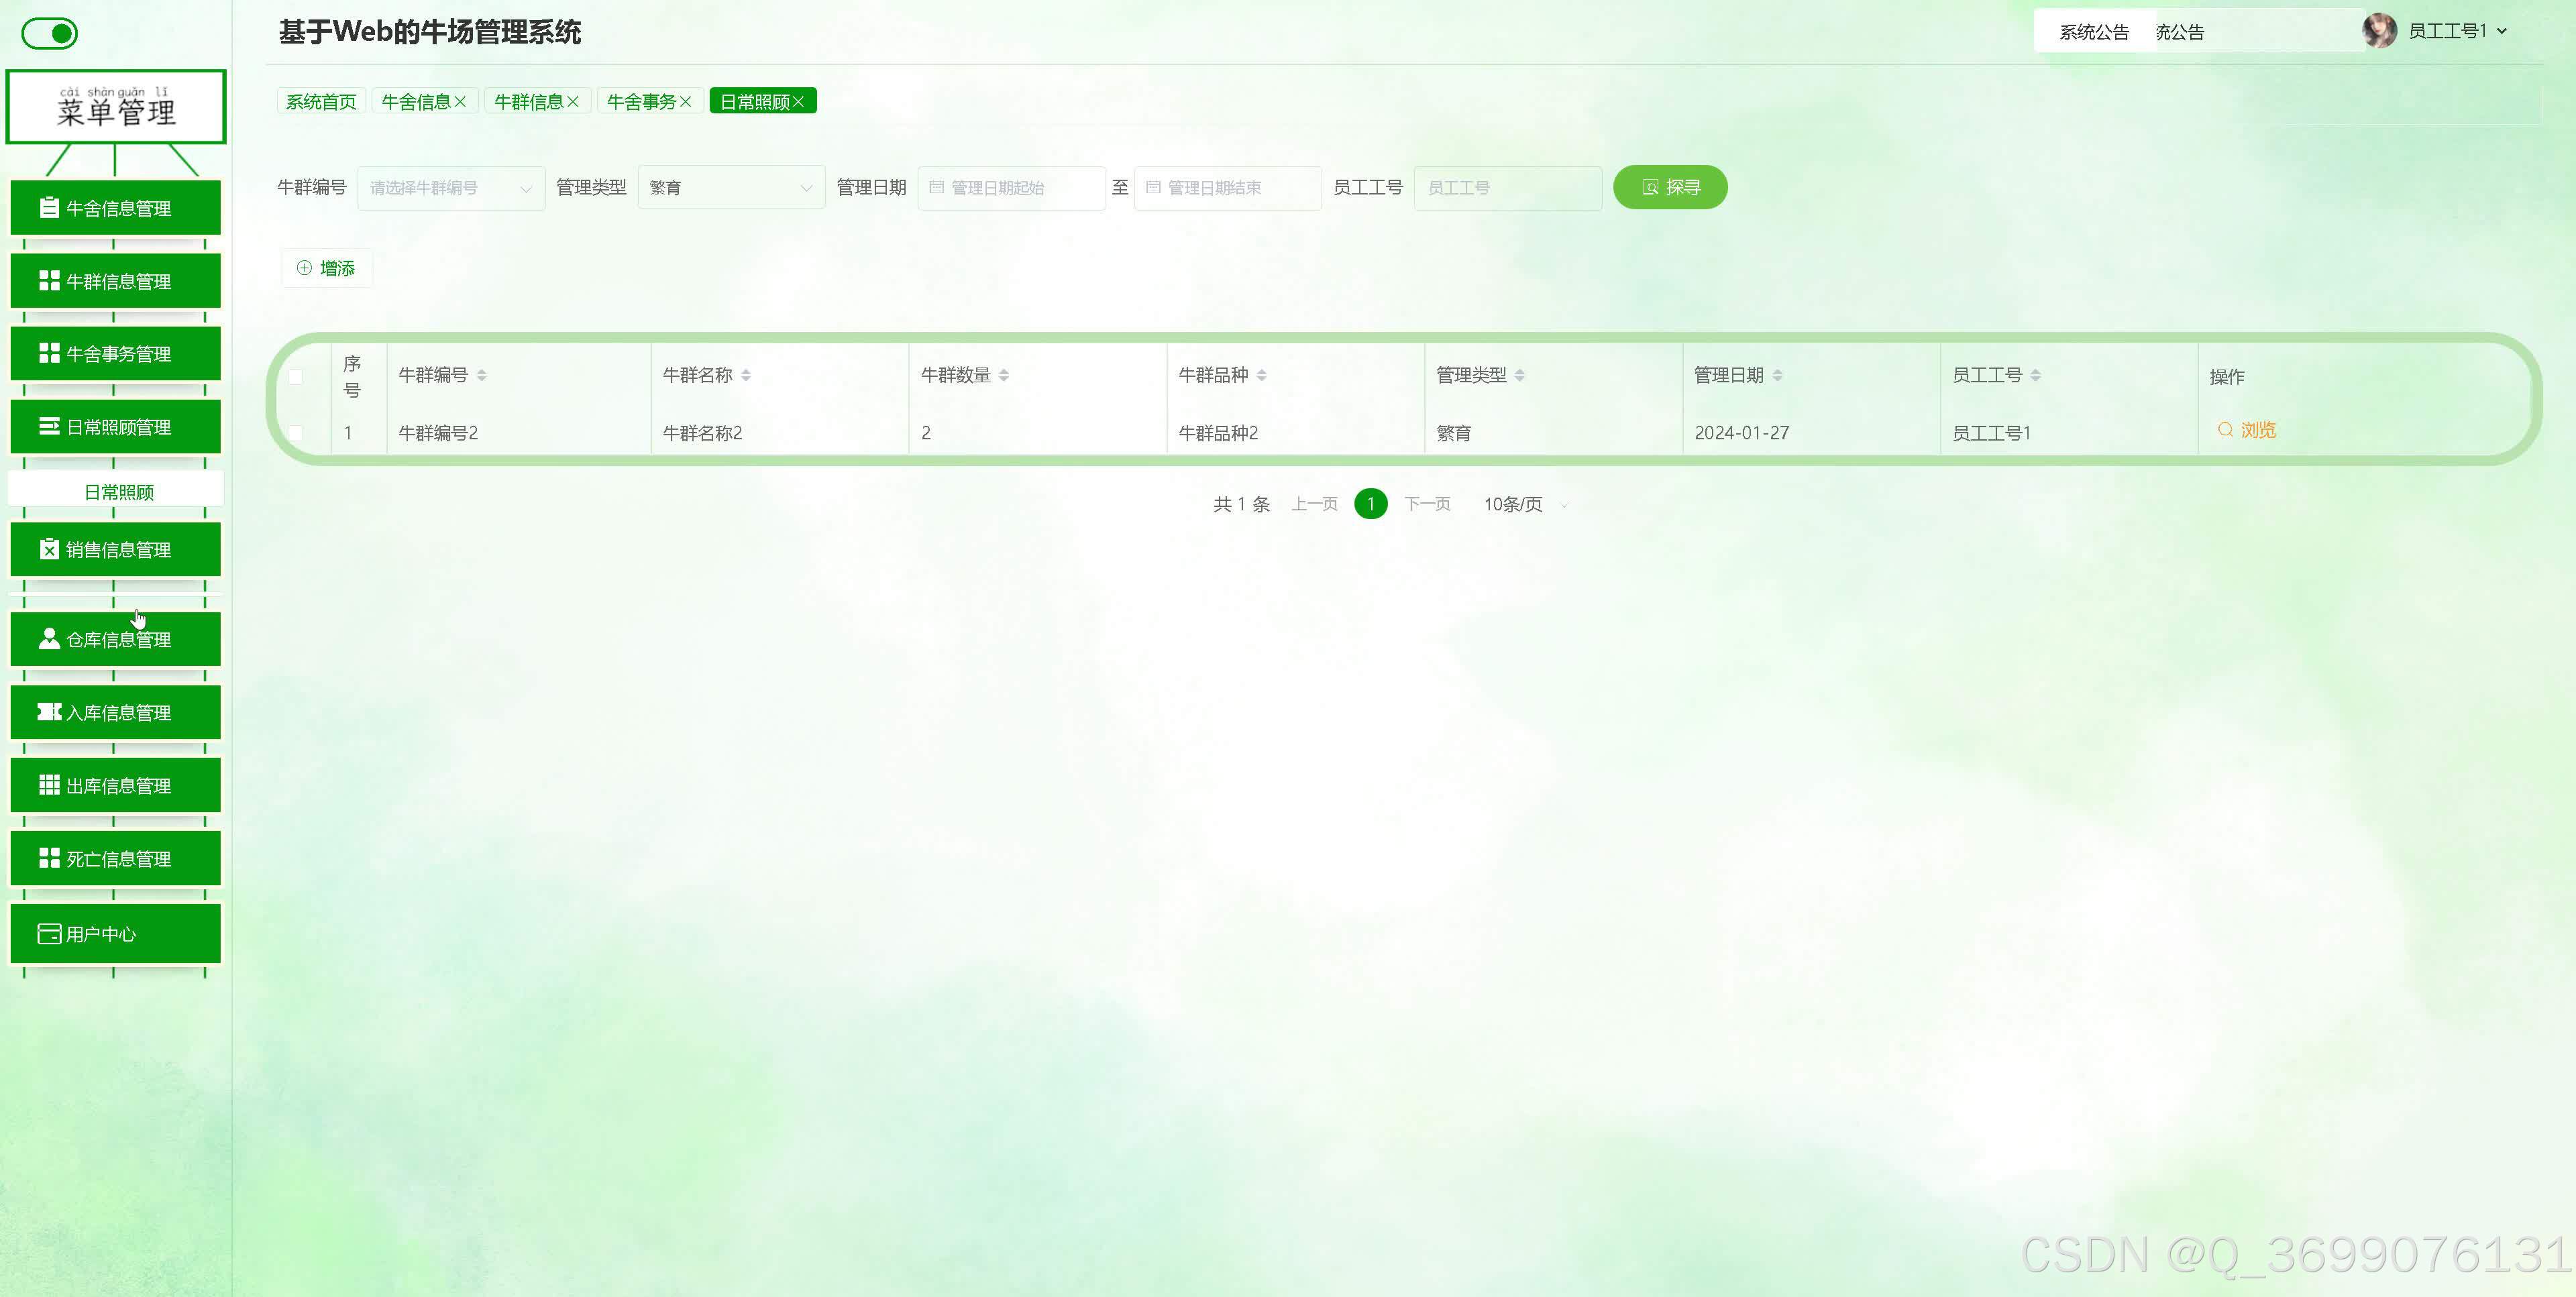Click the 增添 add button

point(326,268)
